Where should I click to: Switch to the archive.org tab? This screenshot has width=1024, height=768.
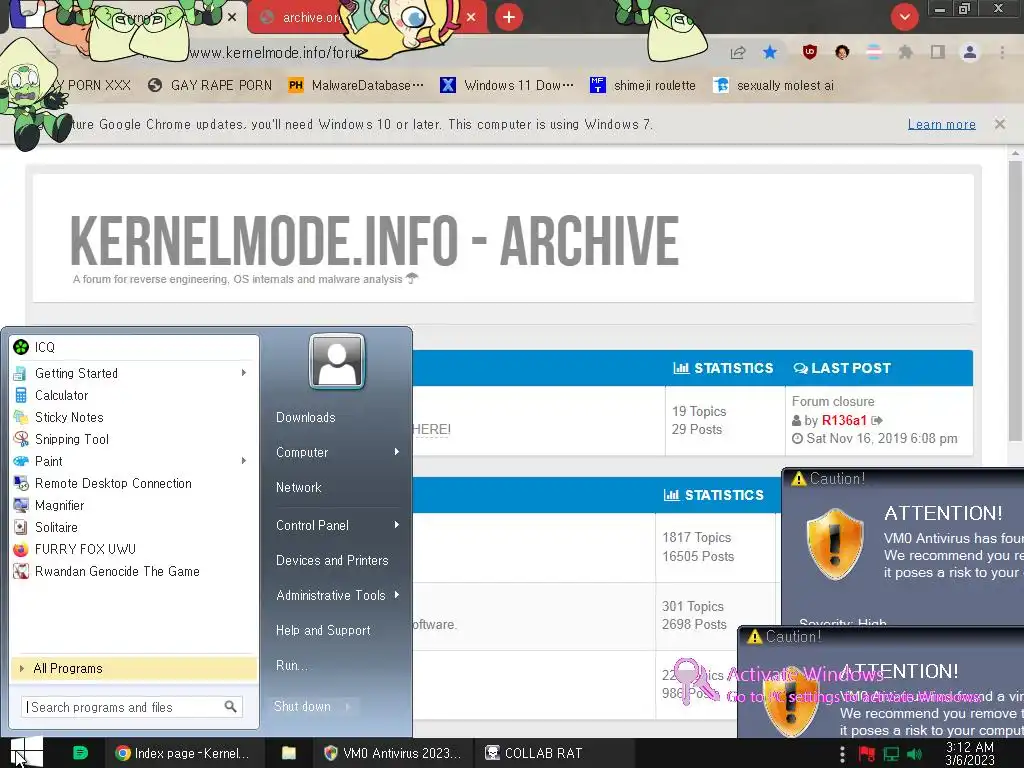pyautogui.click(x=312, y=18)
